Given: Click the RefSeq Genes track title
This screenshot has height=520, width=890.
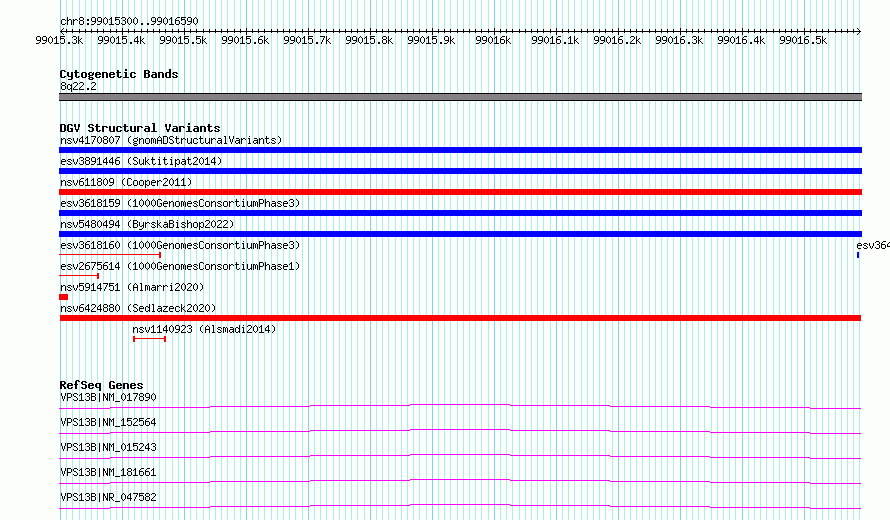Looking at the screenshot, I should tap(101, 385).
